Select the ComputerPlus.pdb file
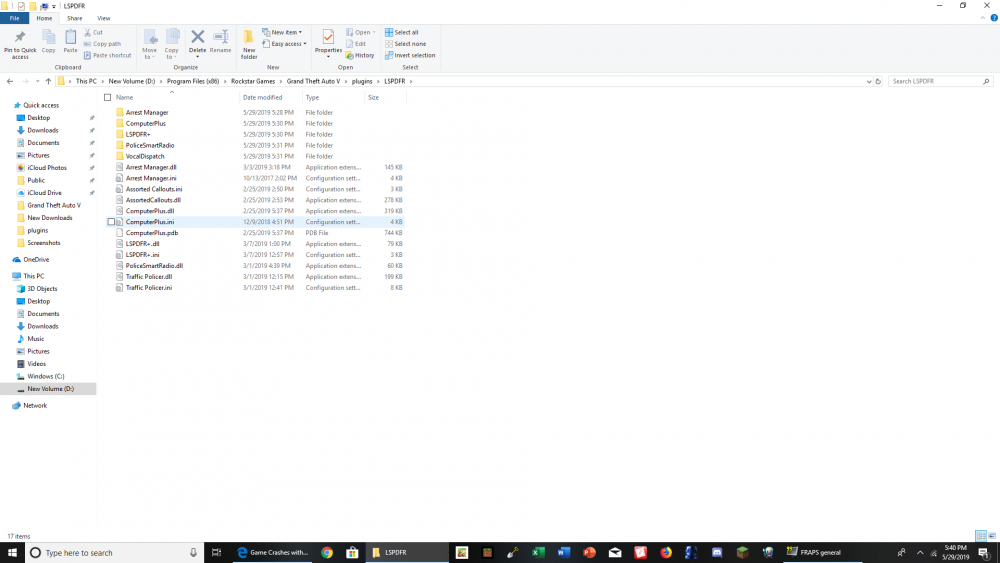The height and width of the screenshot is (563, 1000). 152,233
